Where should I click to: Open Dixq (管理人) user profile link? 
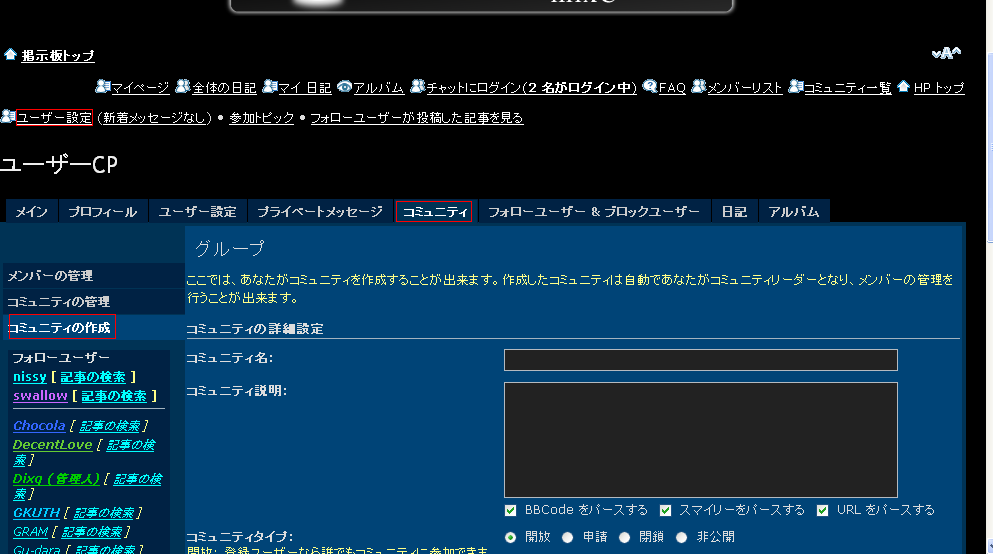tap(56, 479)
